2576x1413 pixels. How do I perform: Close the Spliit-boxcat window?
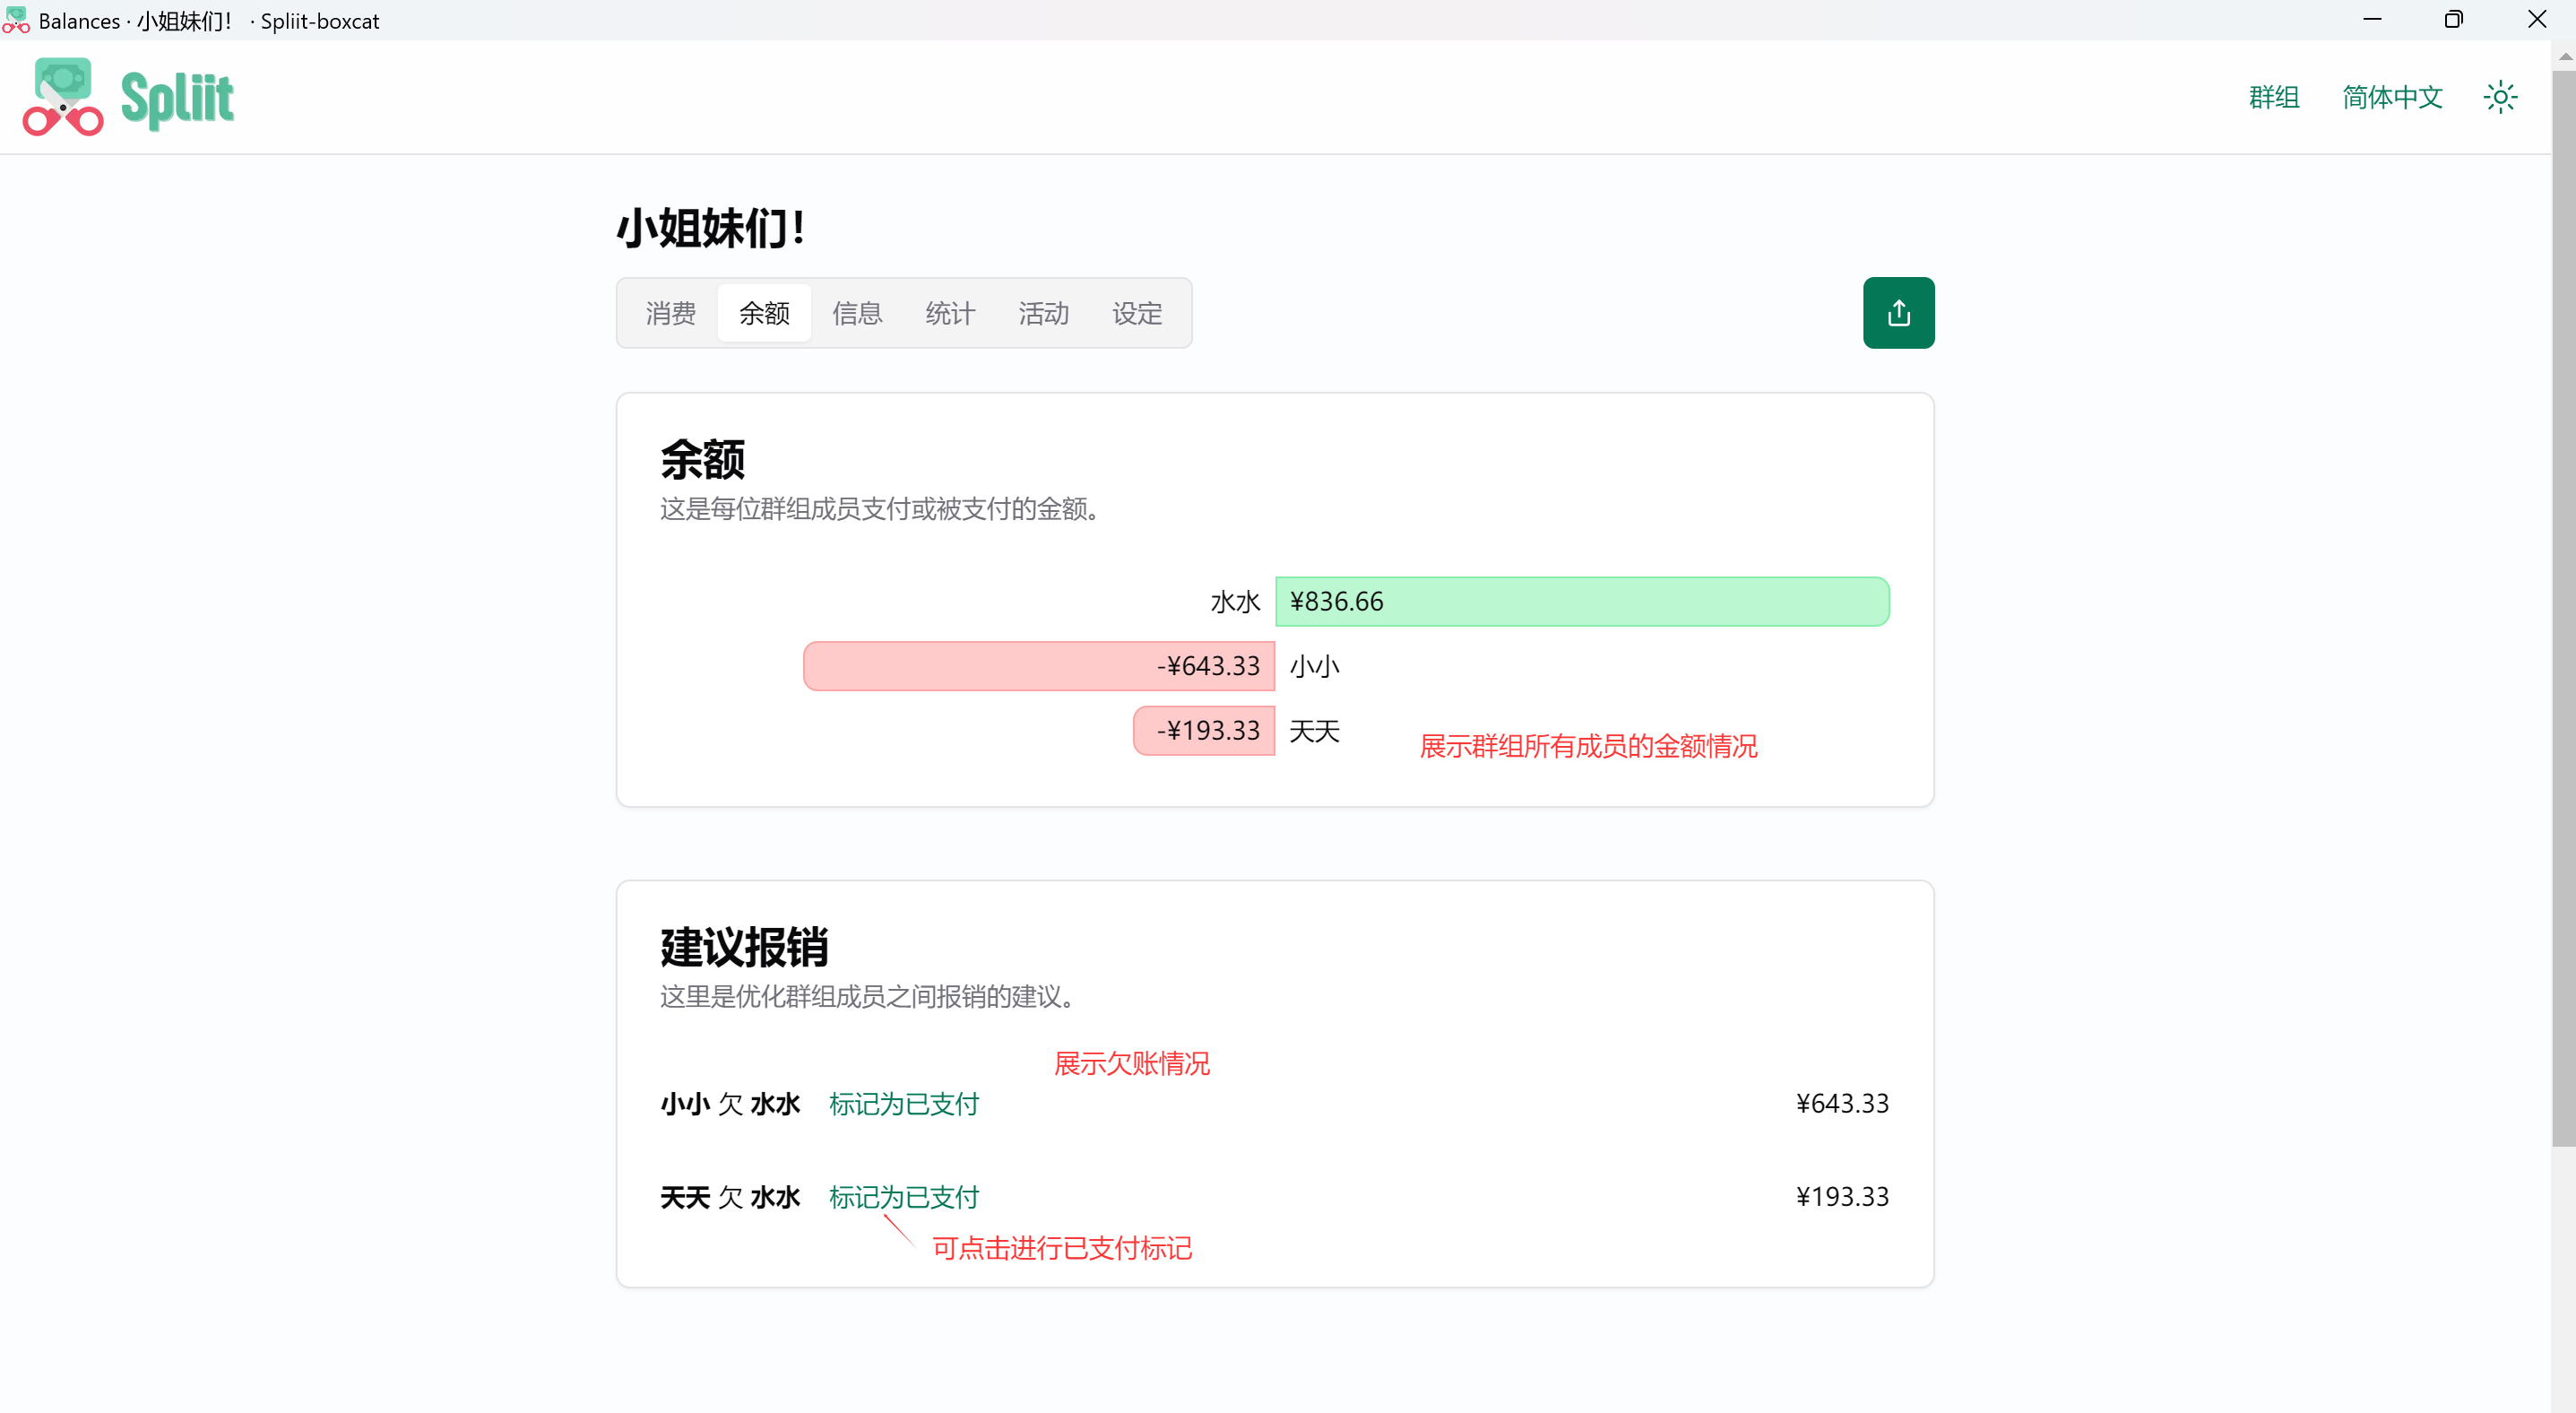point(2537,20)
